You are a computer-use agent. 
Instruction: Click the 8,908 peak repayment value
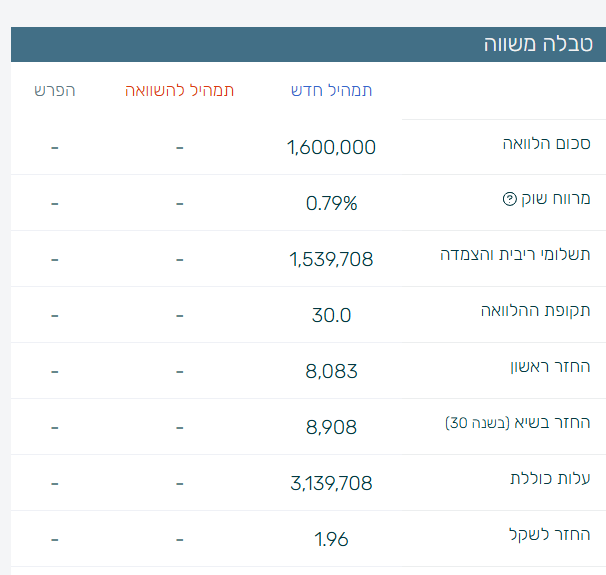(331, 427)
